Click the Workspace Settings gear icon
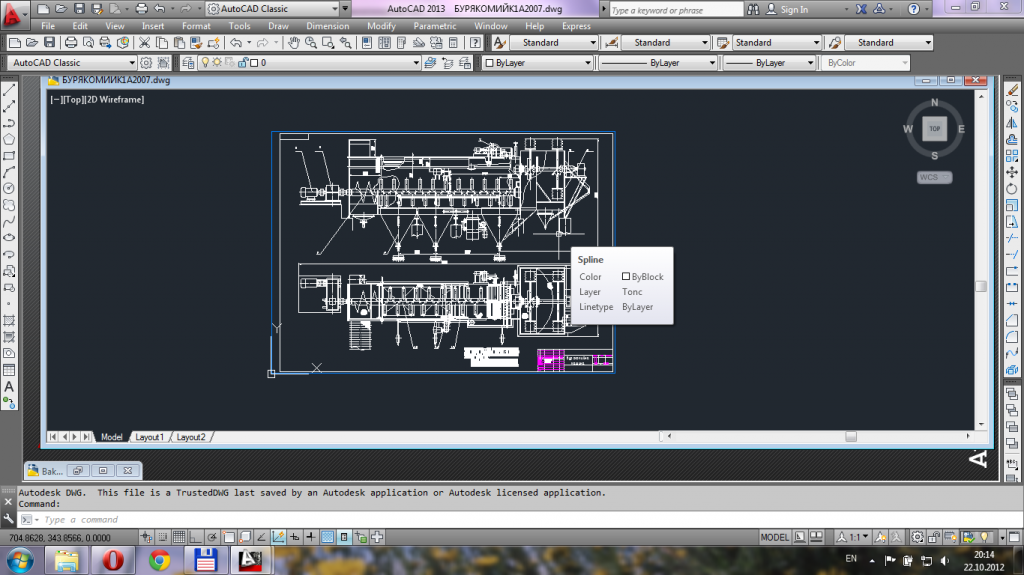The image size is (1024, 575). coord(146,63)
